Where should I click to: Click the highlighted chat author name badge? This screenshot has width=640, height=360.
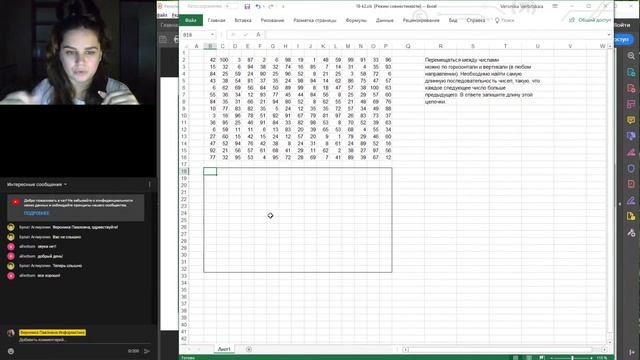click(52, 332)
